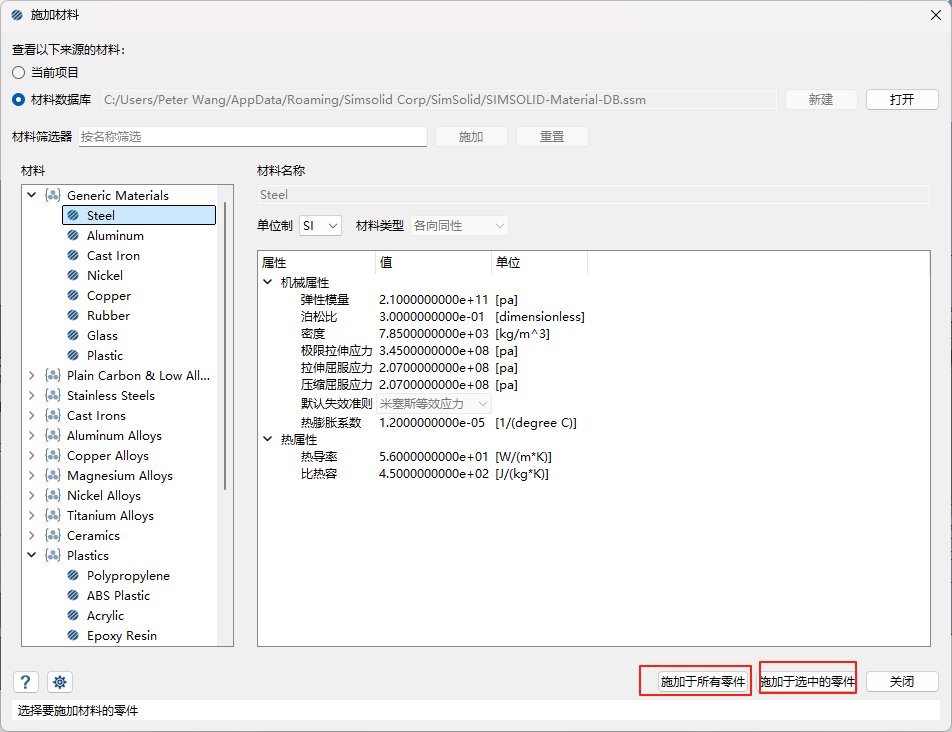Screen dimensions: 952x732
Task: Collapse the Generic Materials tree node
Action: pyautogui.click(x=32, y=196)
